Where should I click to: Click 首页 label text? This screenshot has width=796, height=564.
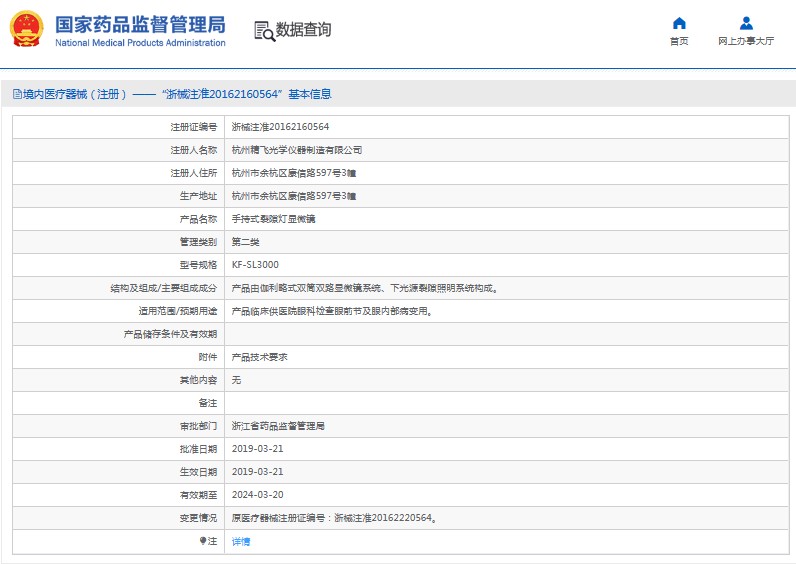679,41
